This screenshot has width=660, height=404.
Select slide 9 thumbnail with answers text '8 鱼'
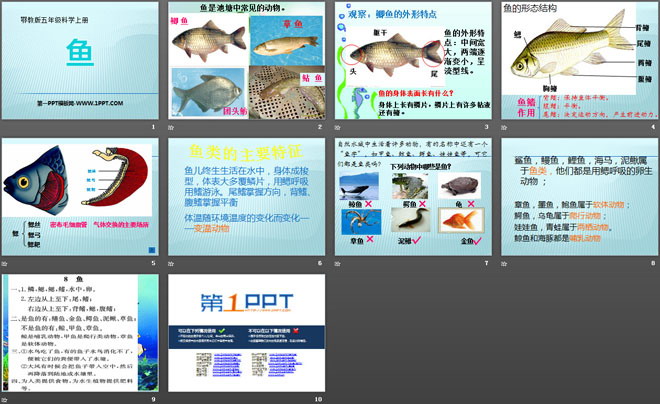click(80, 333)
